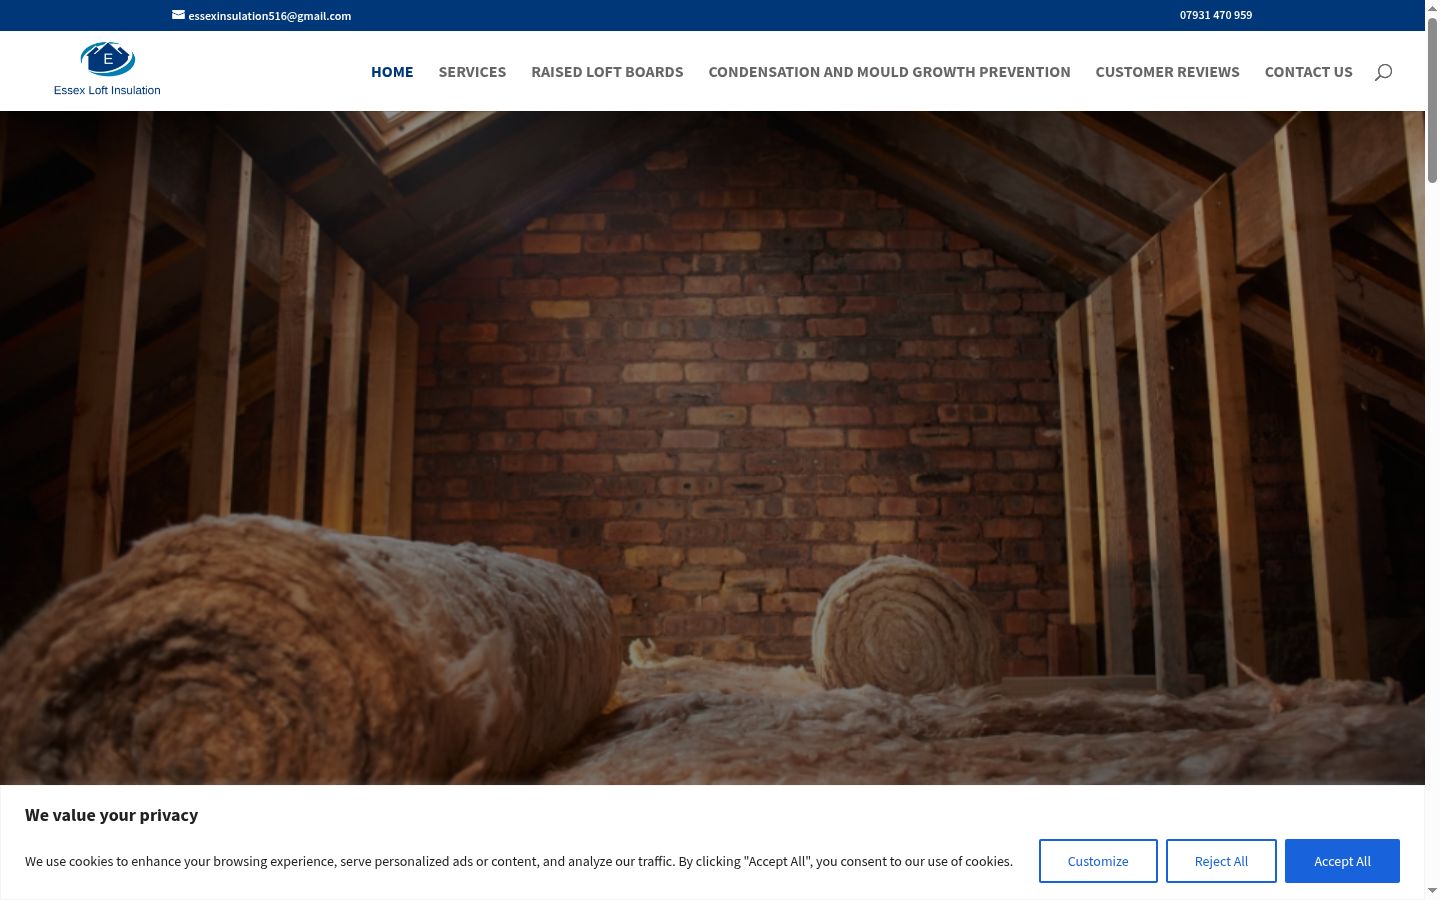Click the scrollbar down arrow
1440x900 pixels.
click(x=1432, y=891)
